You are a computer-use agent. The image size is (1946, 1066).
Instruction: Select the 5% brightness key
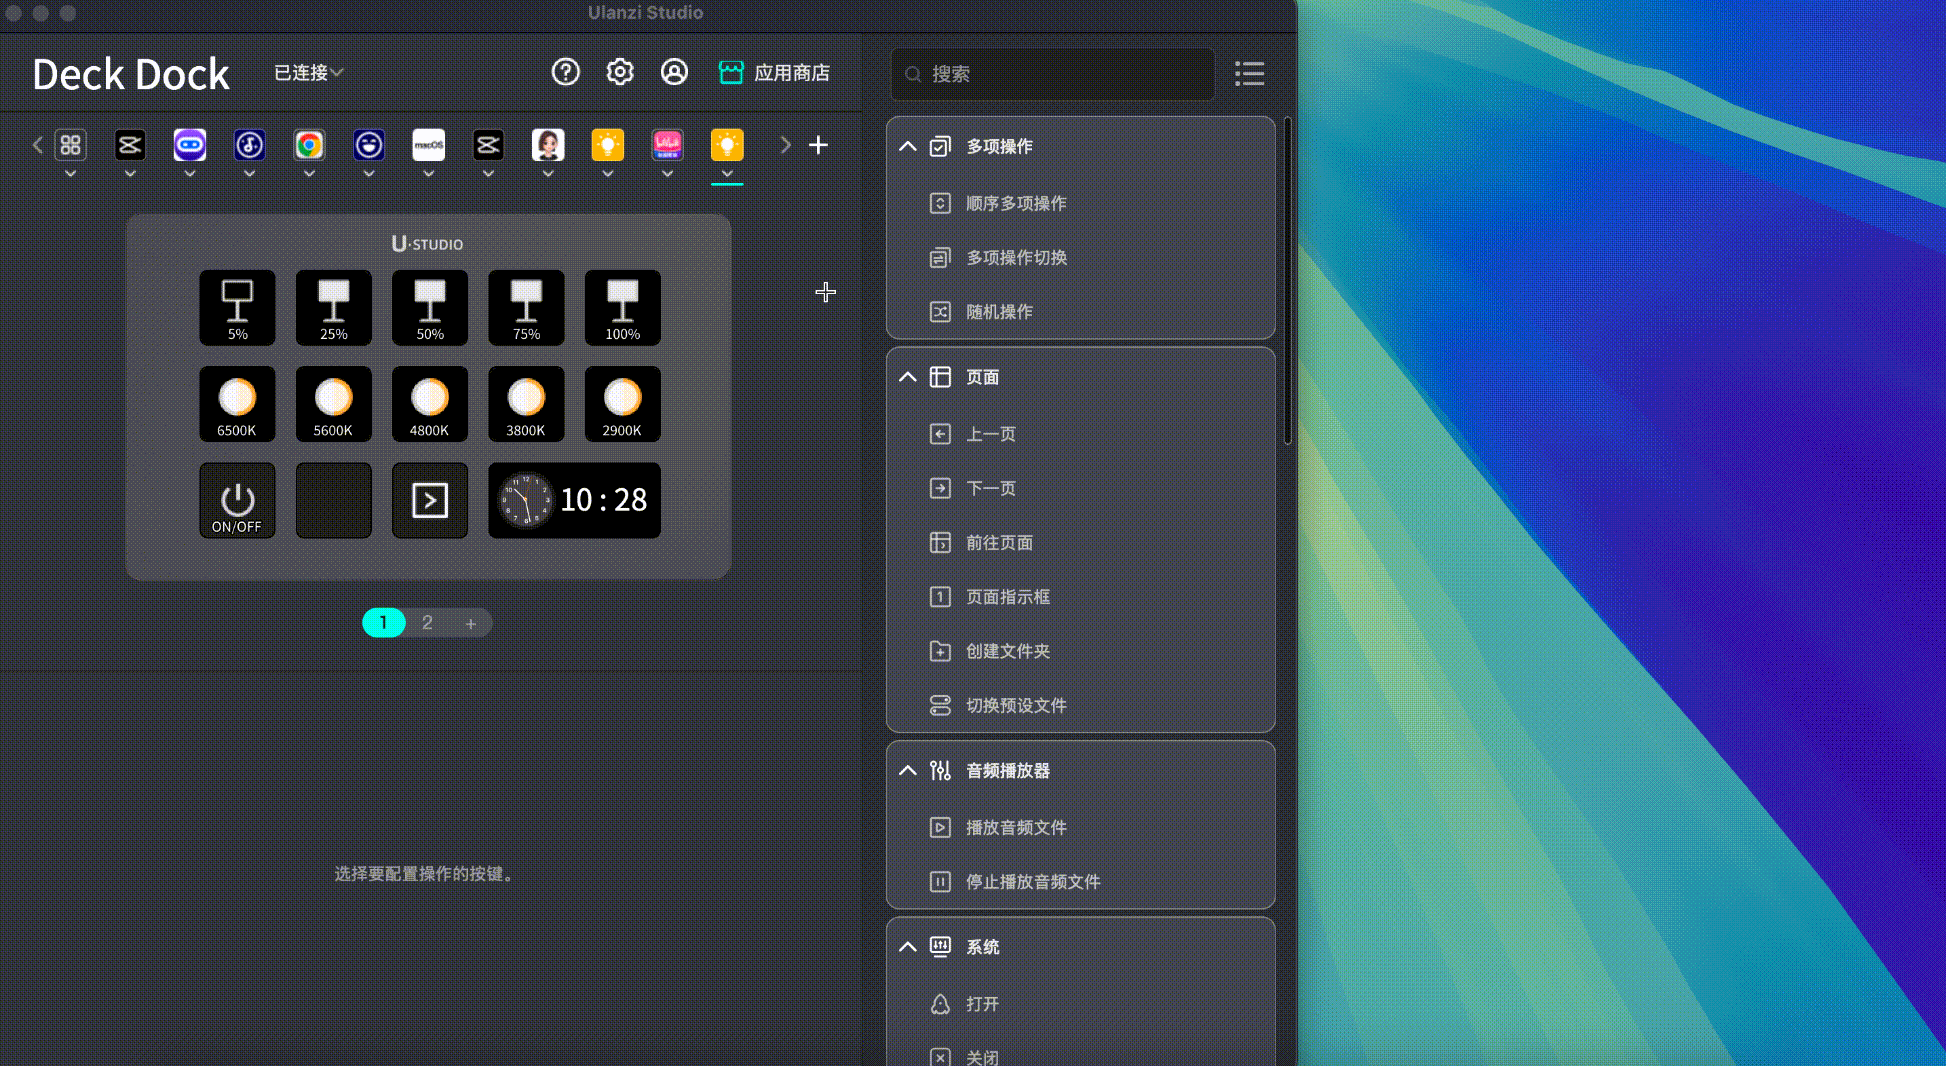237,307
